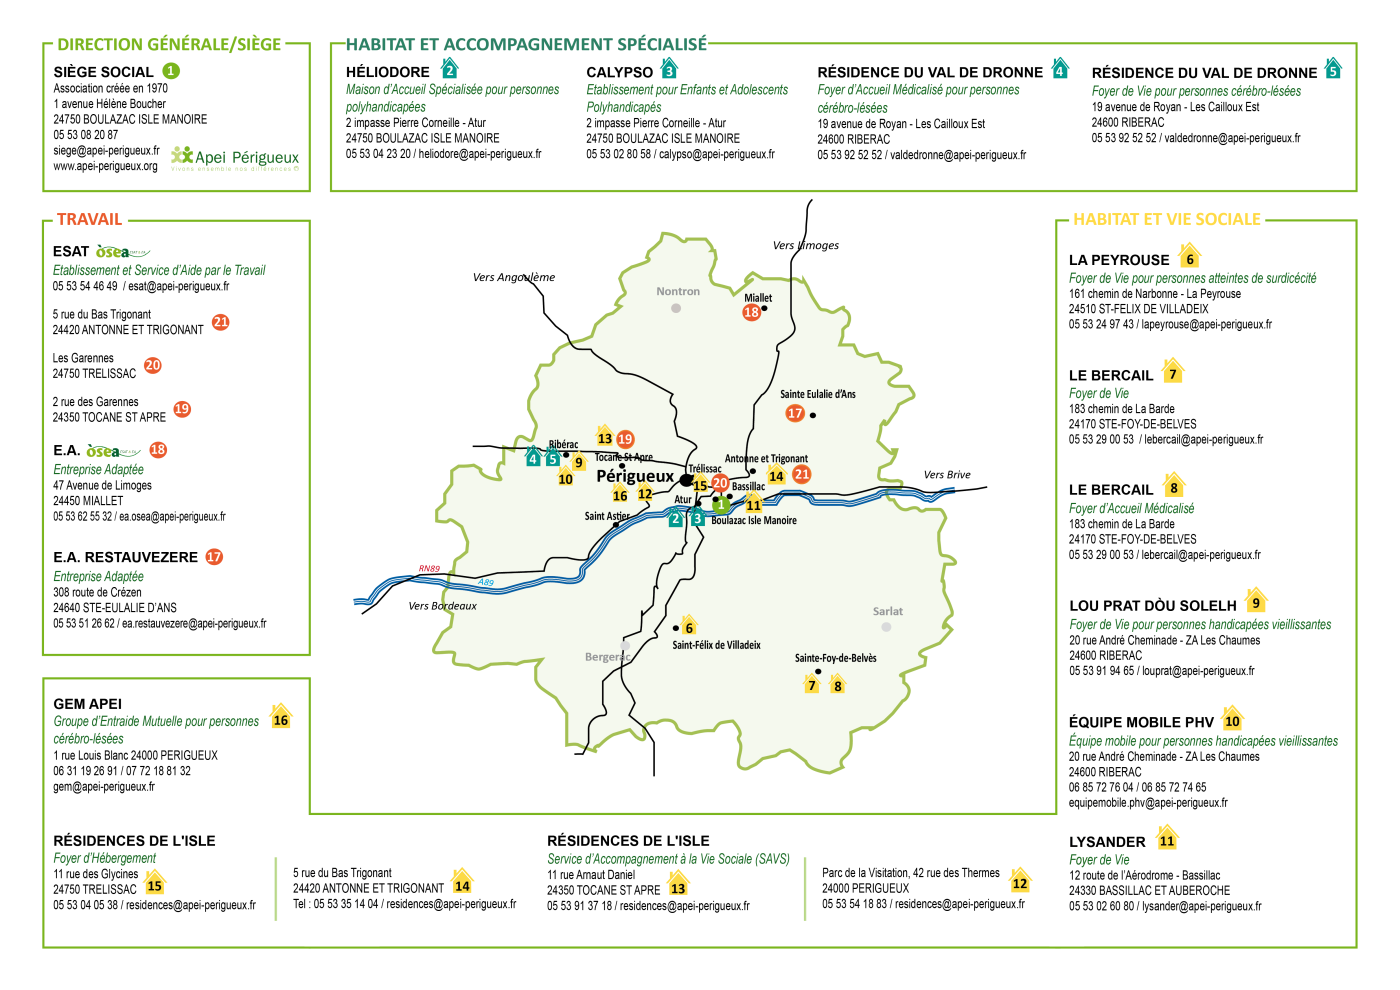Select yellow house 6 beside LA PEYROUSE
Image resolution: width=1400 pixels, height=990 pixels.
(1189, 257)
